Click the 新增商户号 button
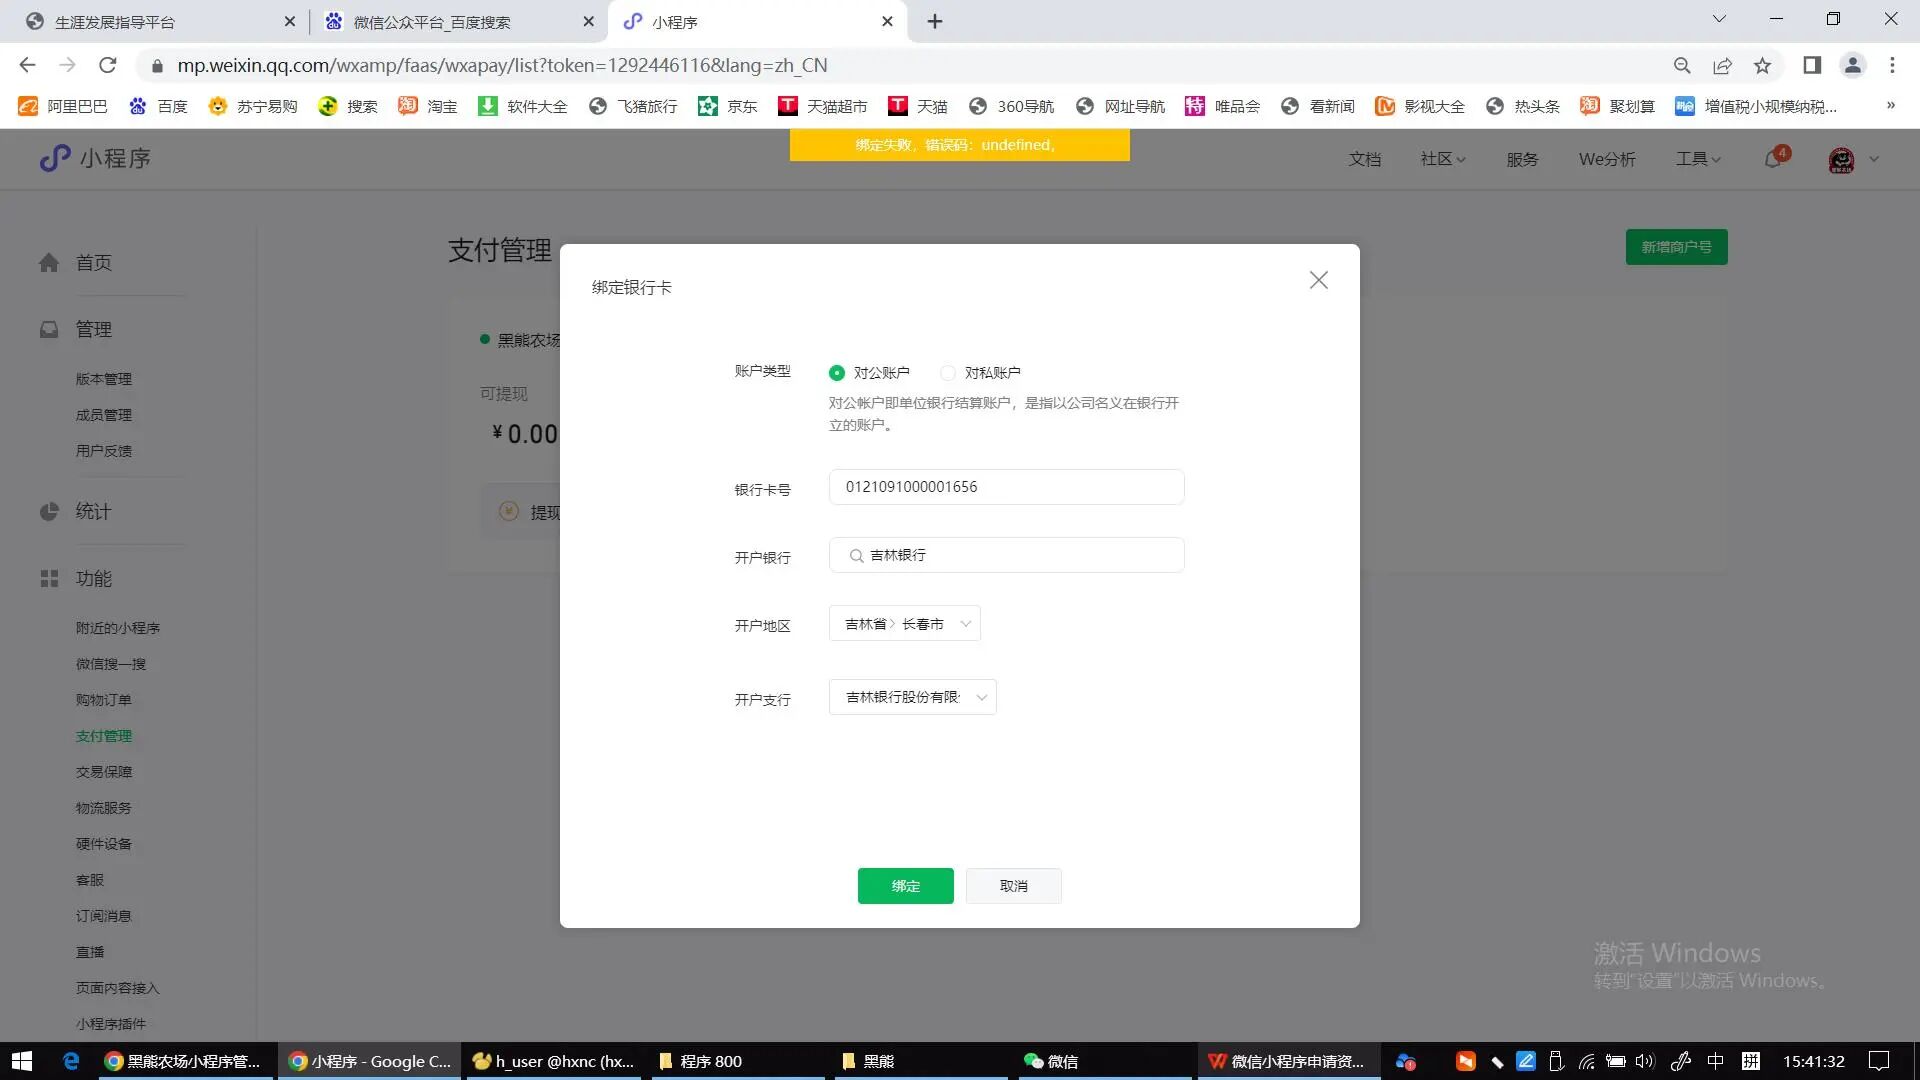Screen dimensions: 1920x1080 (x=1676, y=247)
